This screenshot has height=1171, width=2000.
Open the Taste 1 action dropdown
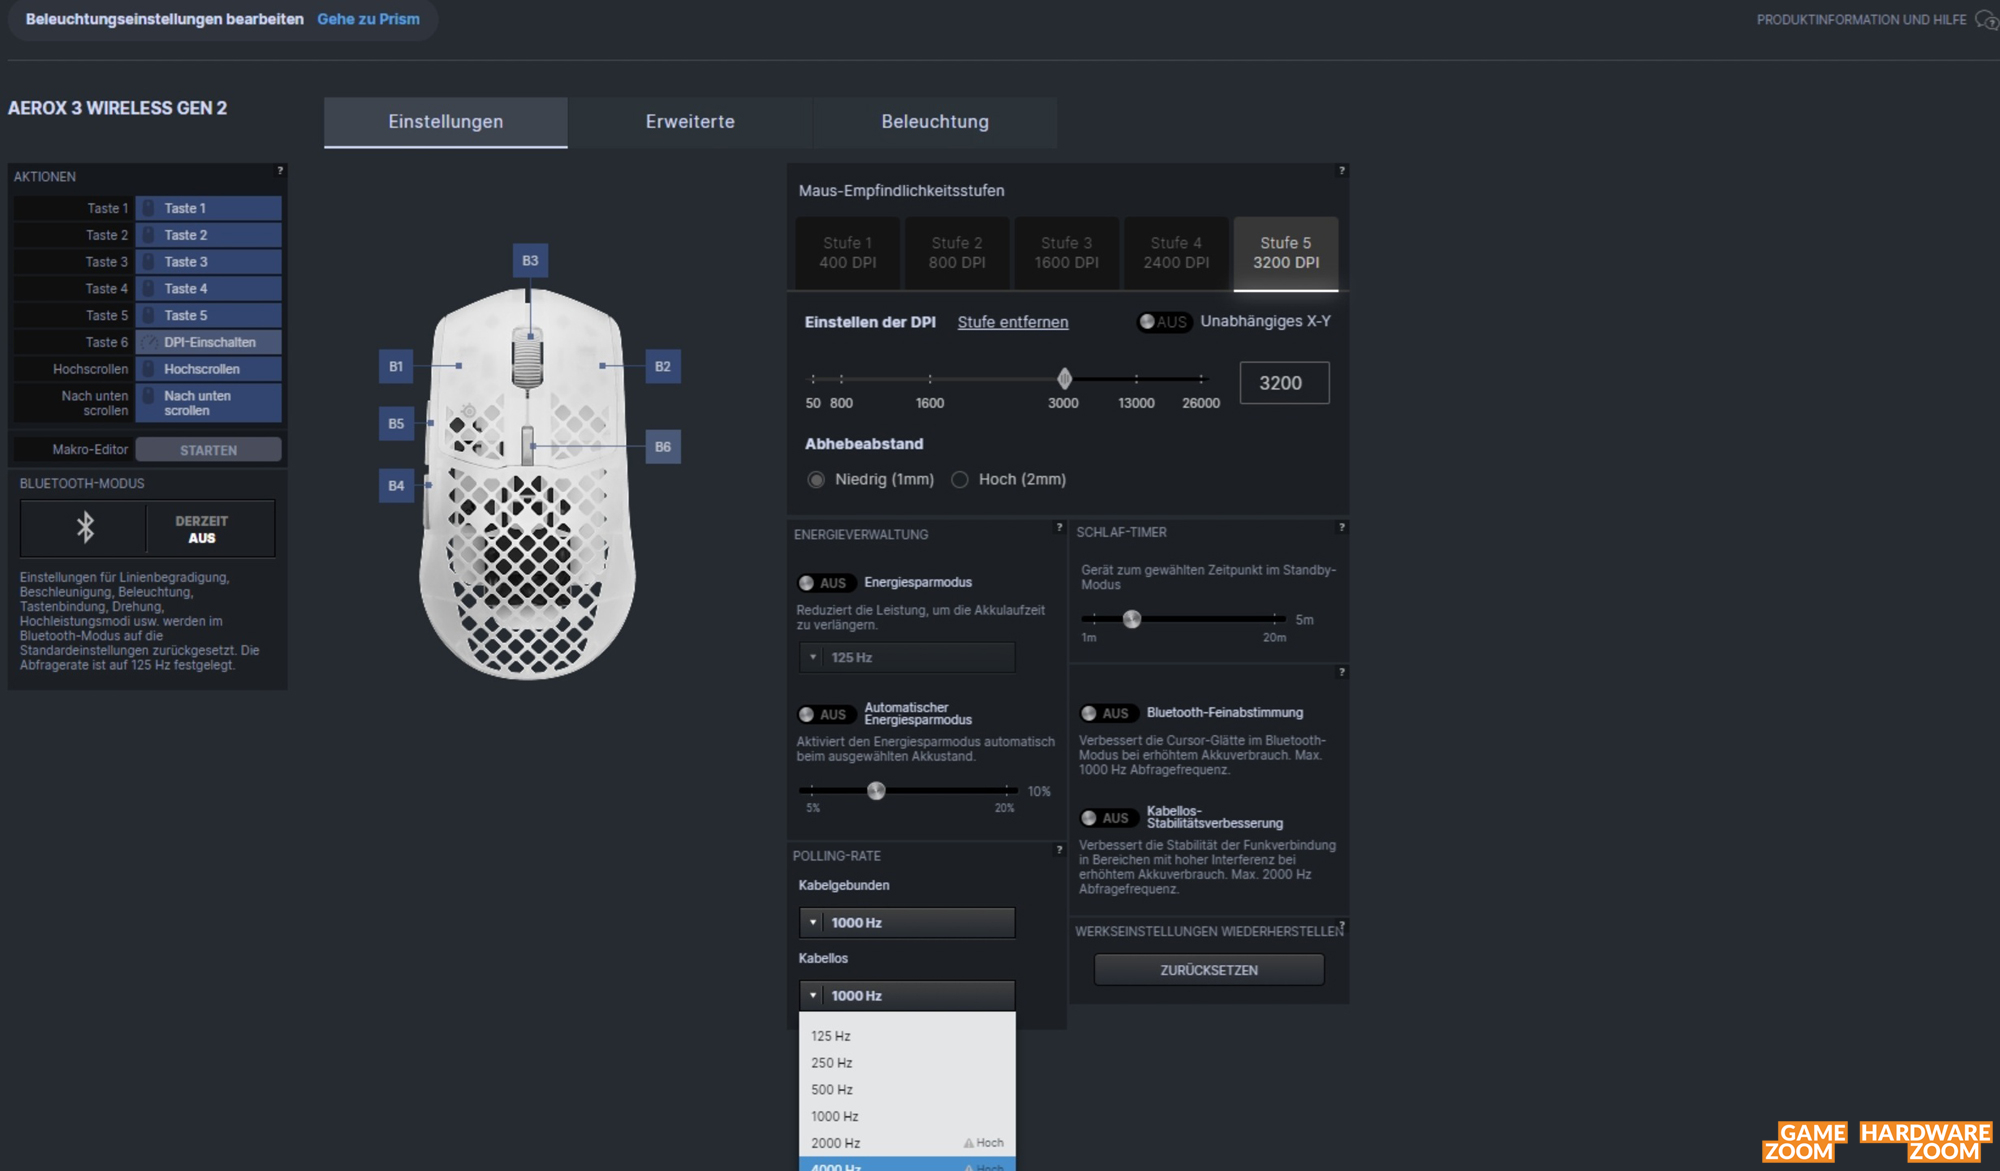(208, 208)
